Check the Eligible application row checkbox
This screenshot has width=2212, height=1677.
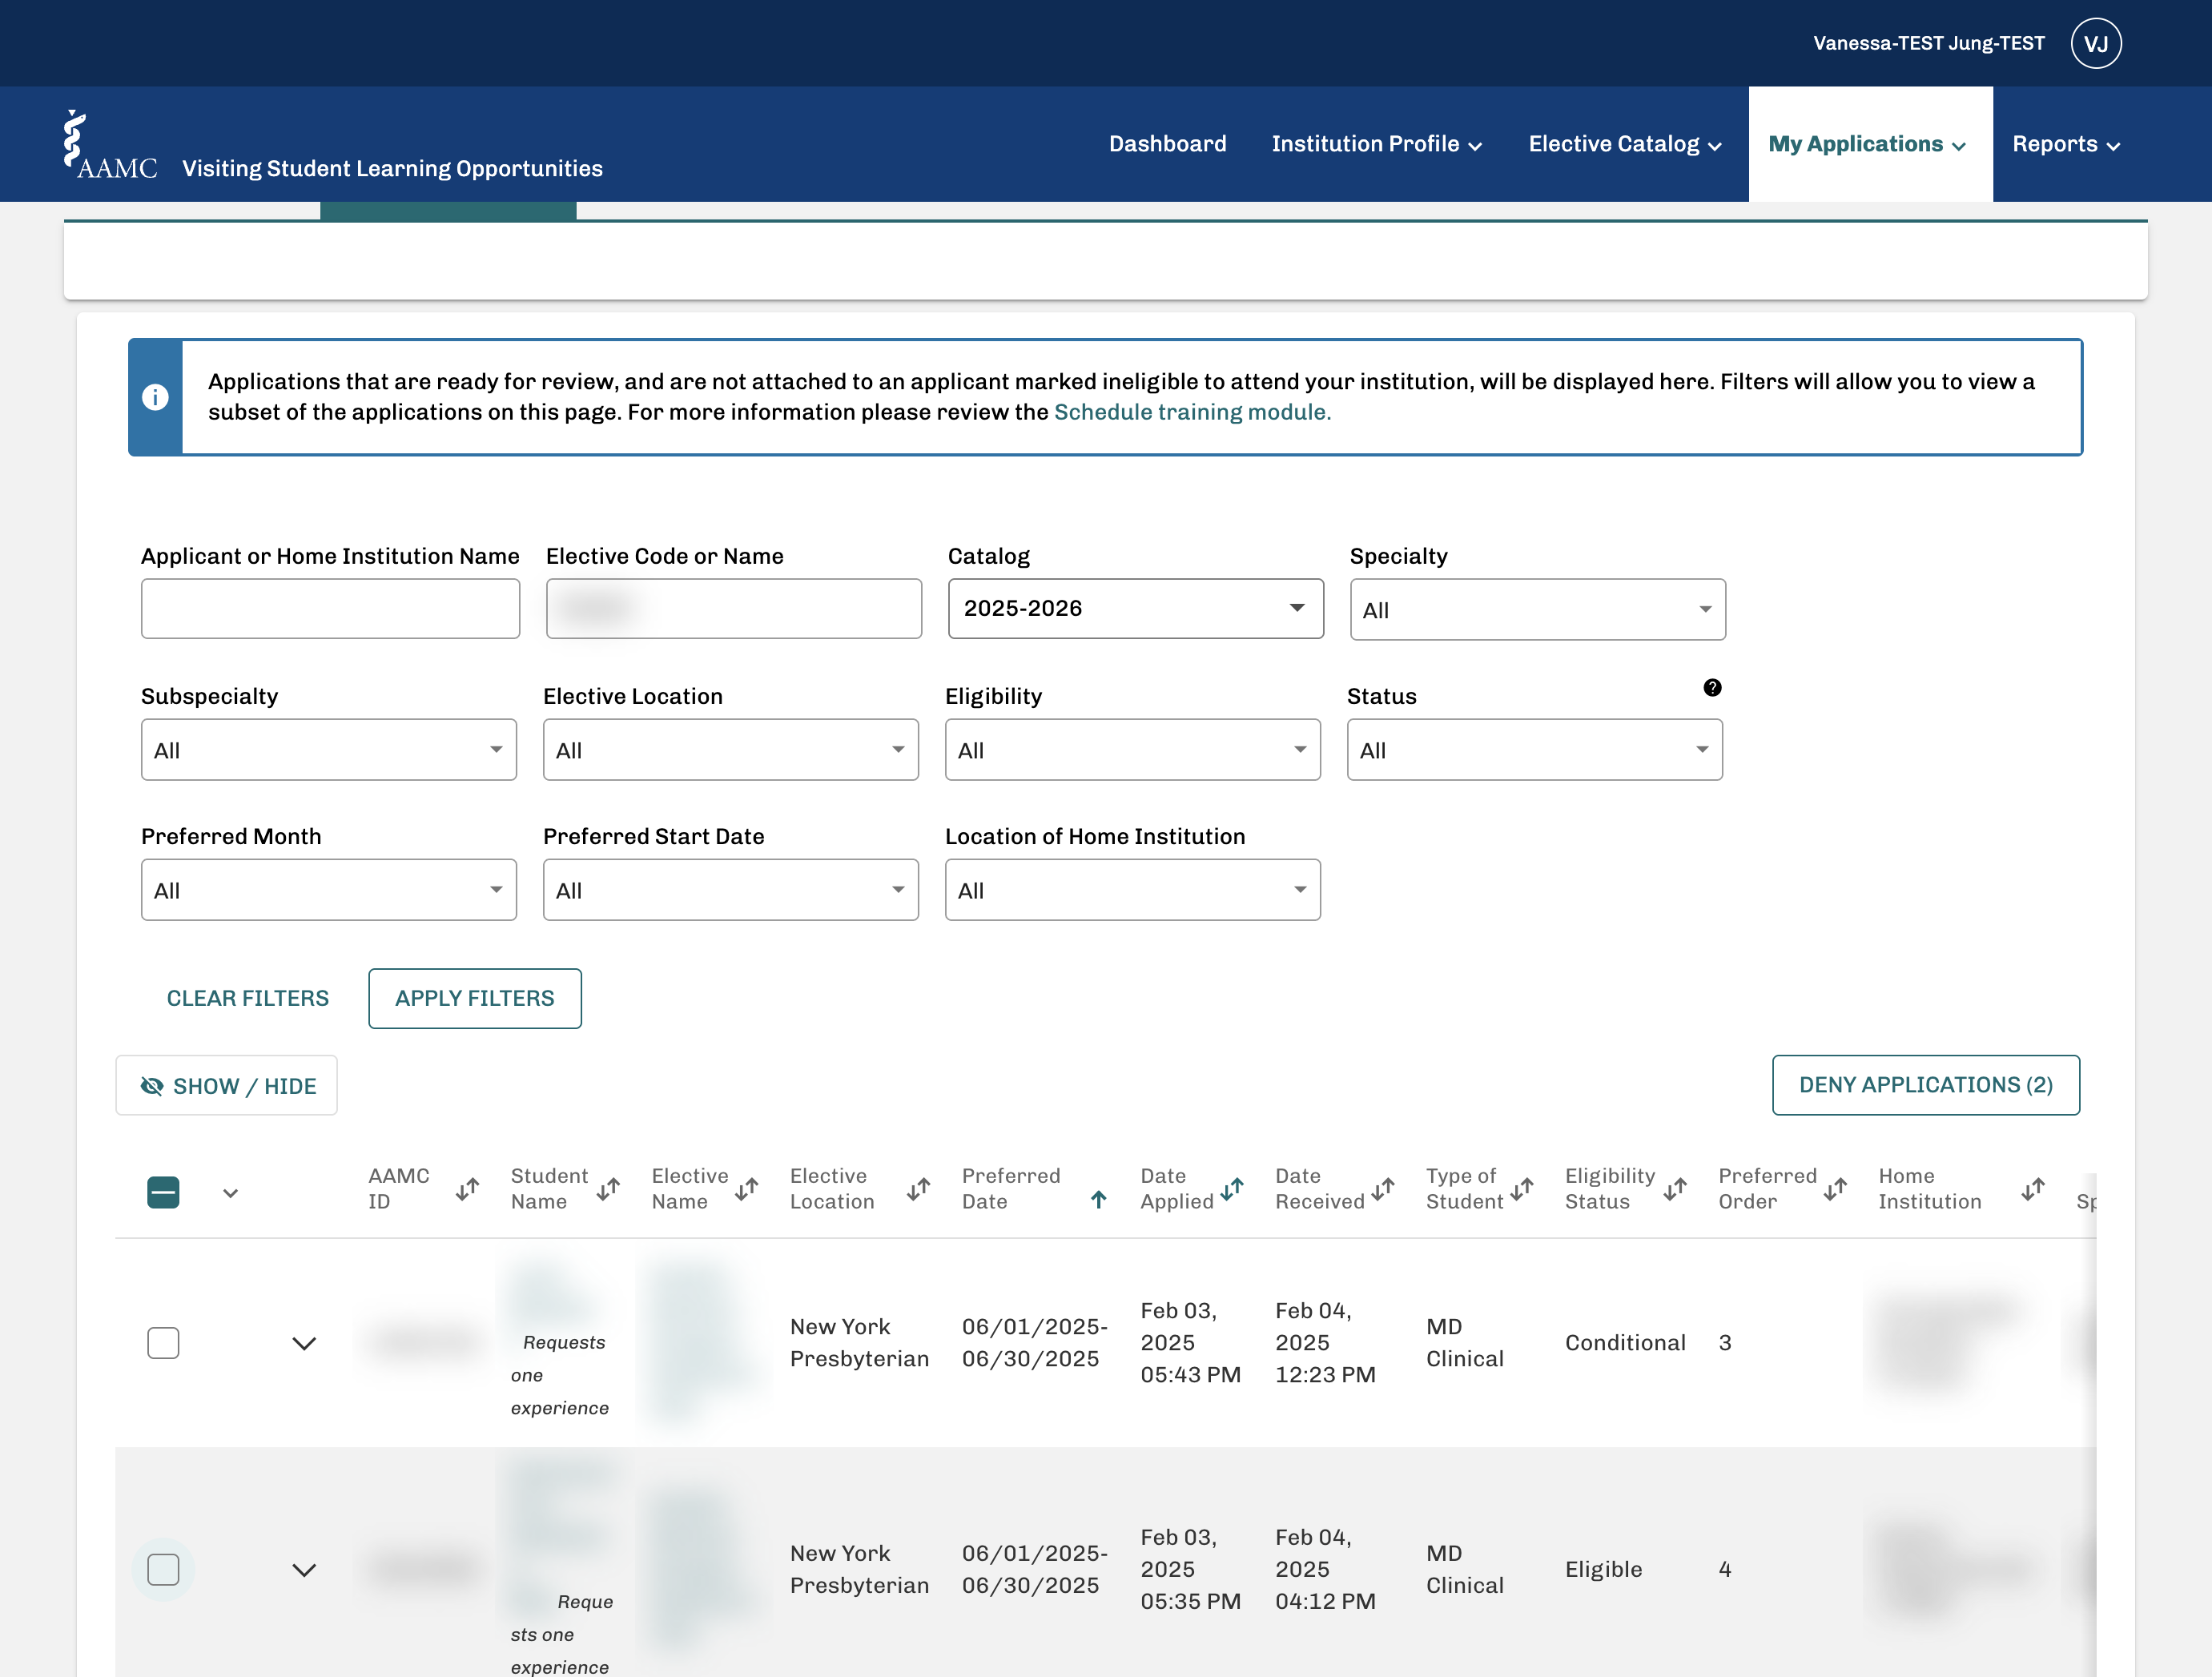(x=163, y=1569)
